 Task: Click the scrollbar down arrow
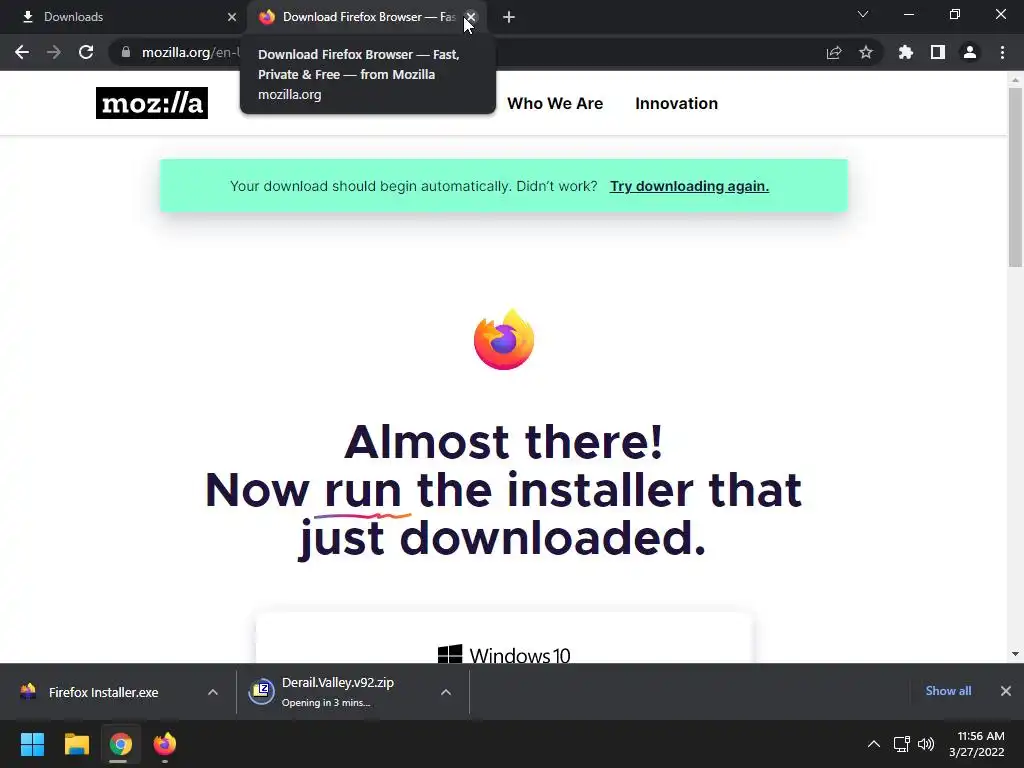pyautogui.click(x=1015, y=654)
